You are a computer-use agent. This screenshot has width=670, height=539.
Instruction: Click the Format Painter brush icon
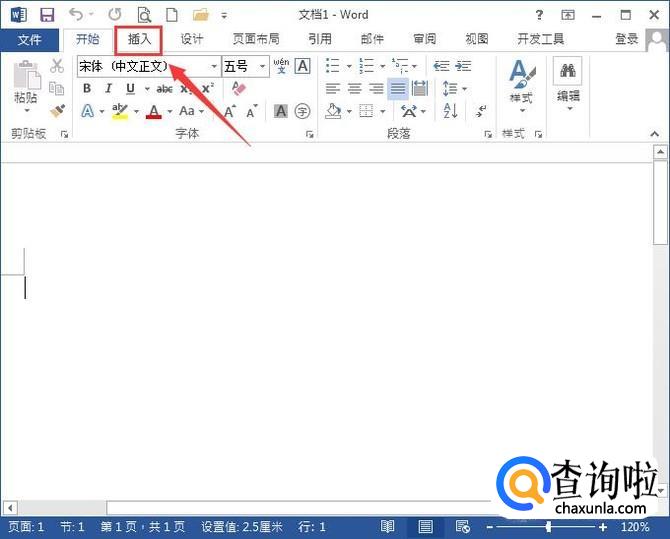pyautogui.click(x=57, y=111)
